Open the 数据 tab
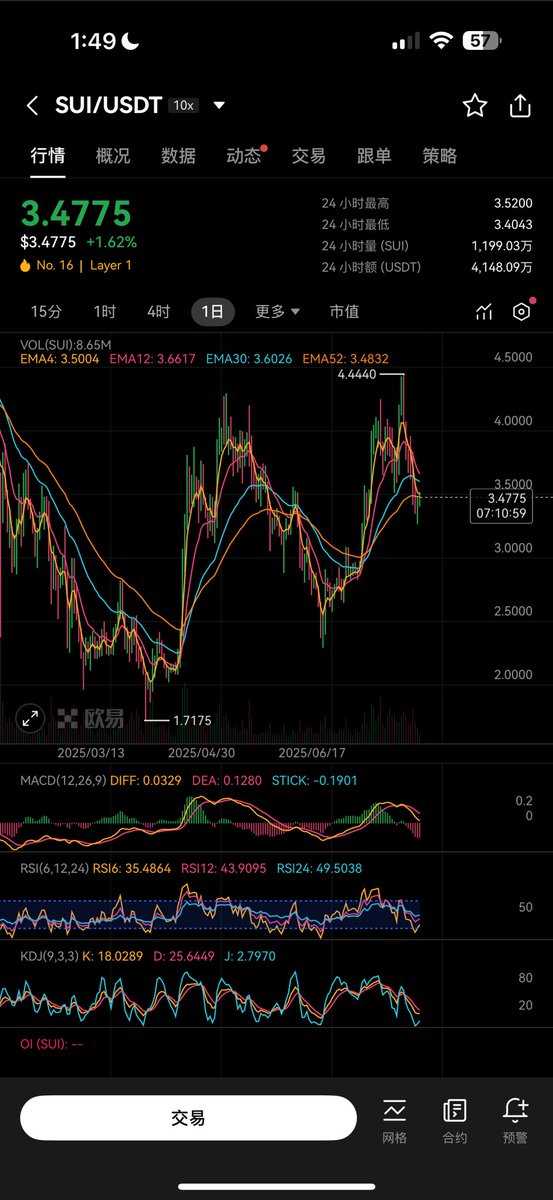 click(178, 156)
